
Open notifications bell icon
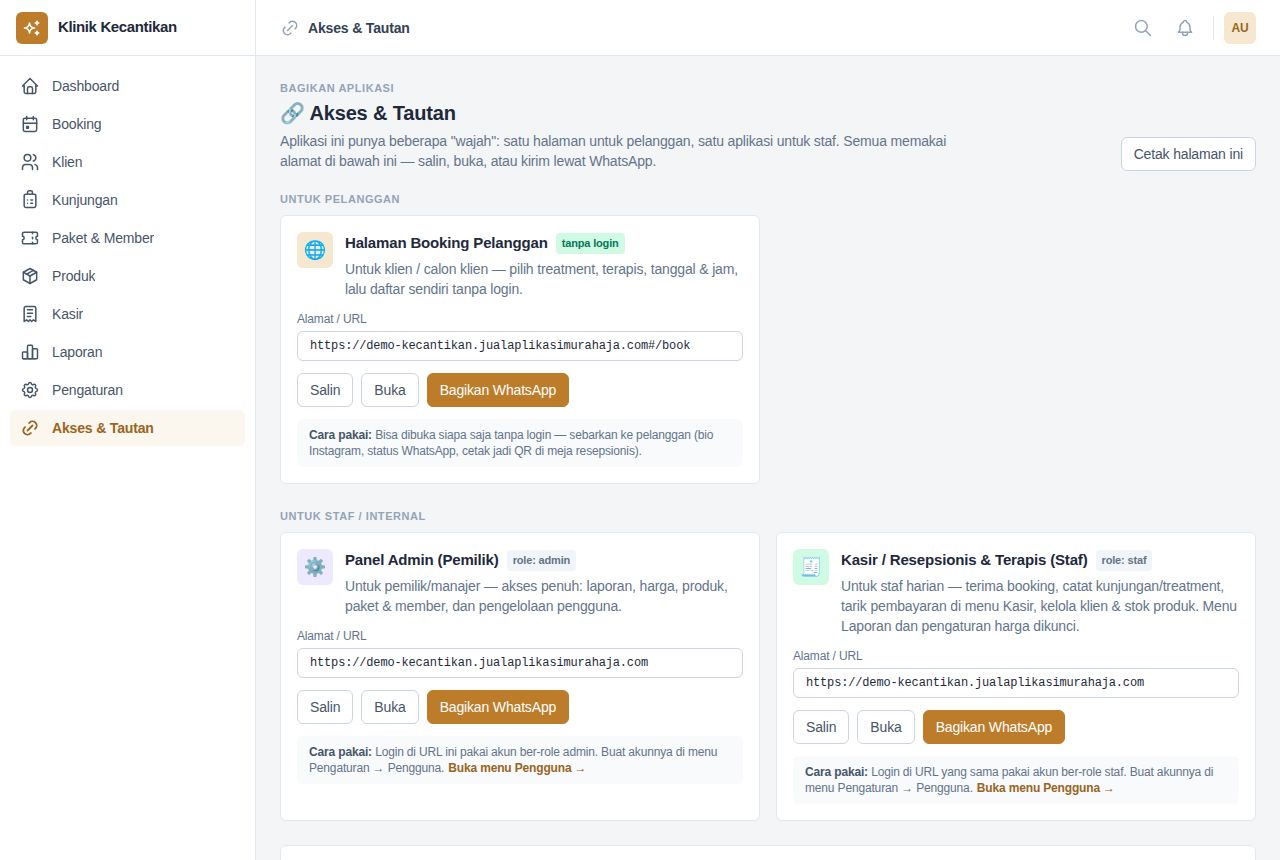tap(1185, 28)
